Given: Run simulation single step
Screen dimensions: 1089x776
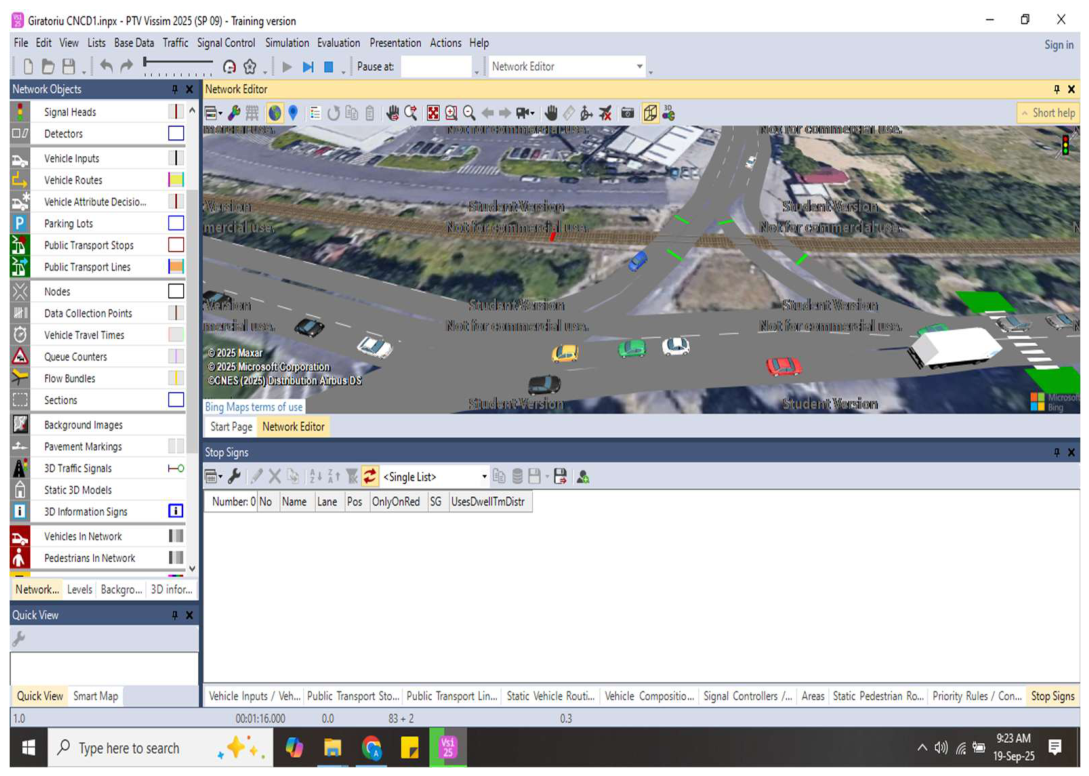Looking at the screenshot, I should click(308, 67).
